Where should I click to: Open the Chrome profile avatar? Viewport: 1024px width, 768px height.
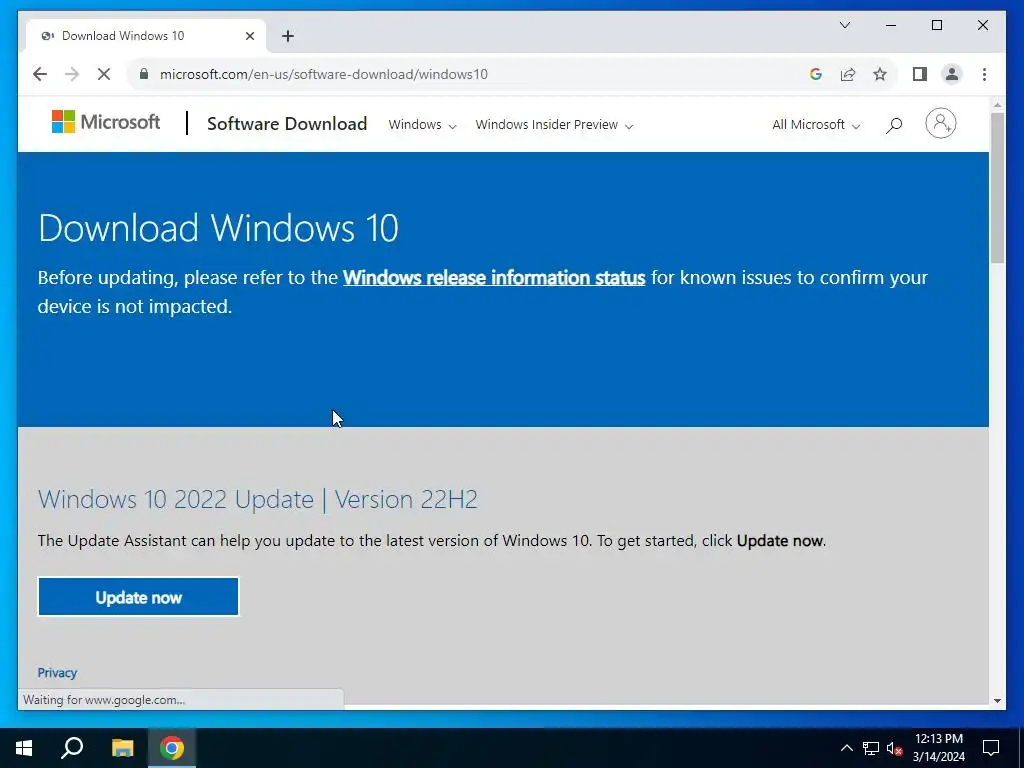[x=952, y=74]
